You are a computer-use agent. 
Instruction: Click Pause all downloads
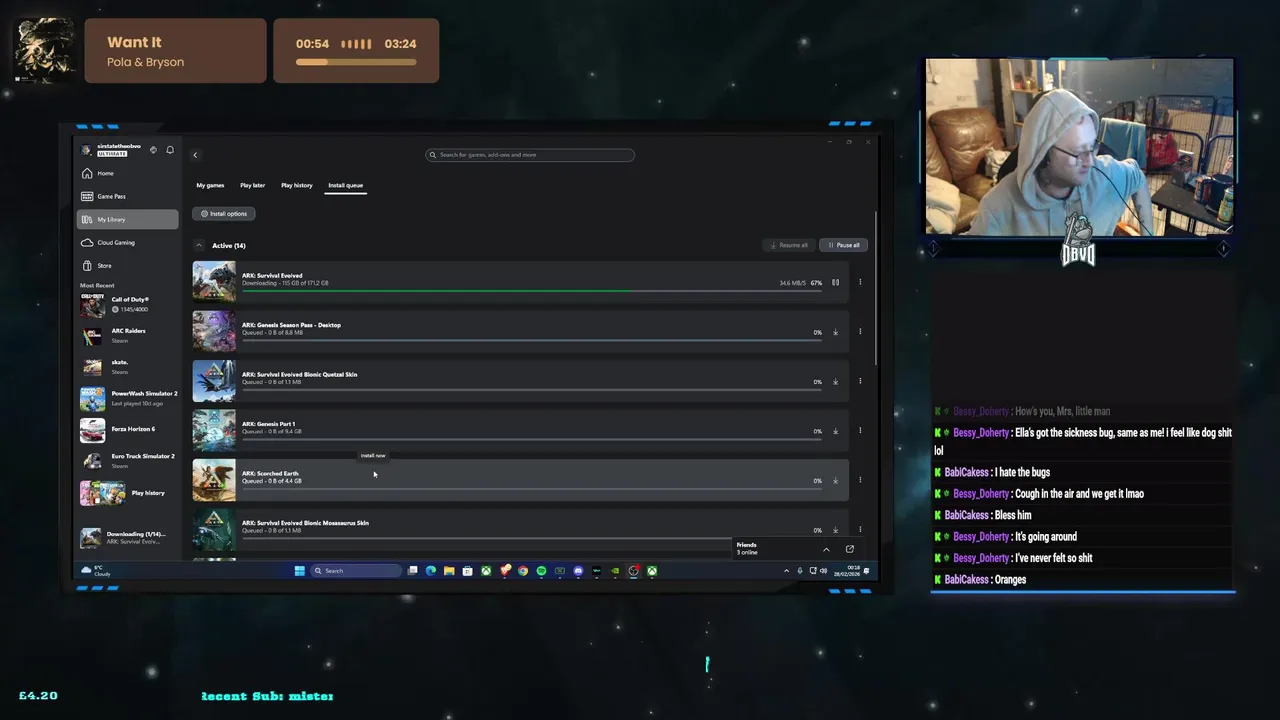[843, 245]
